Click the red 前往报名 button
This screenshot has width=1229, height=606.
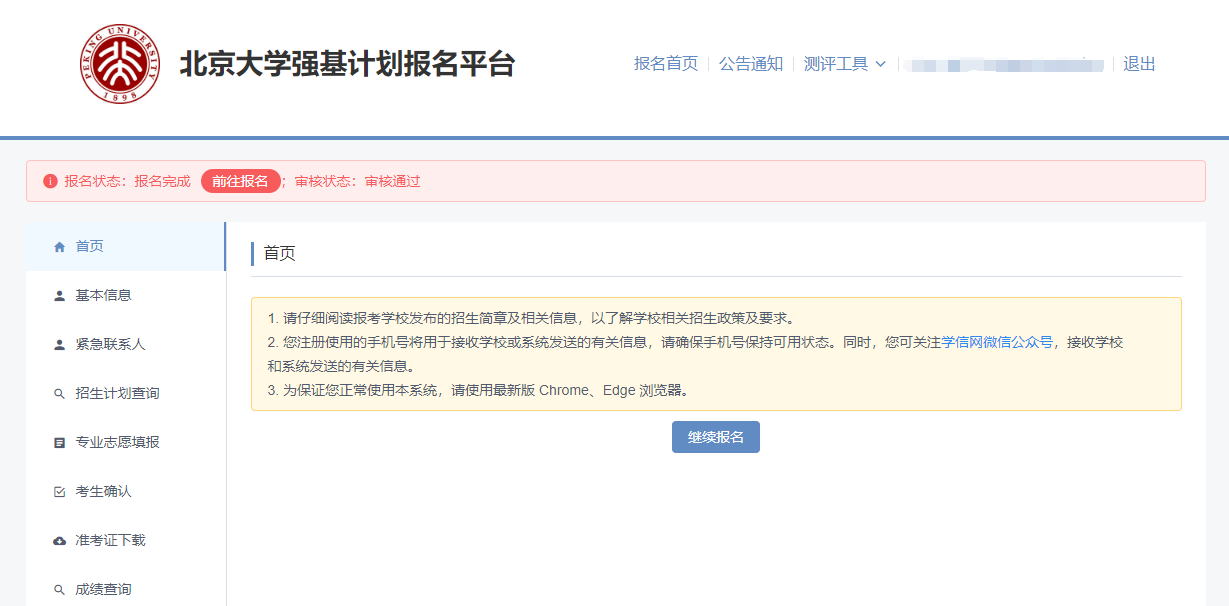(240, 181)
